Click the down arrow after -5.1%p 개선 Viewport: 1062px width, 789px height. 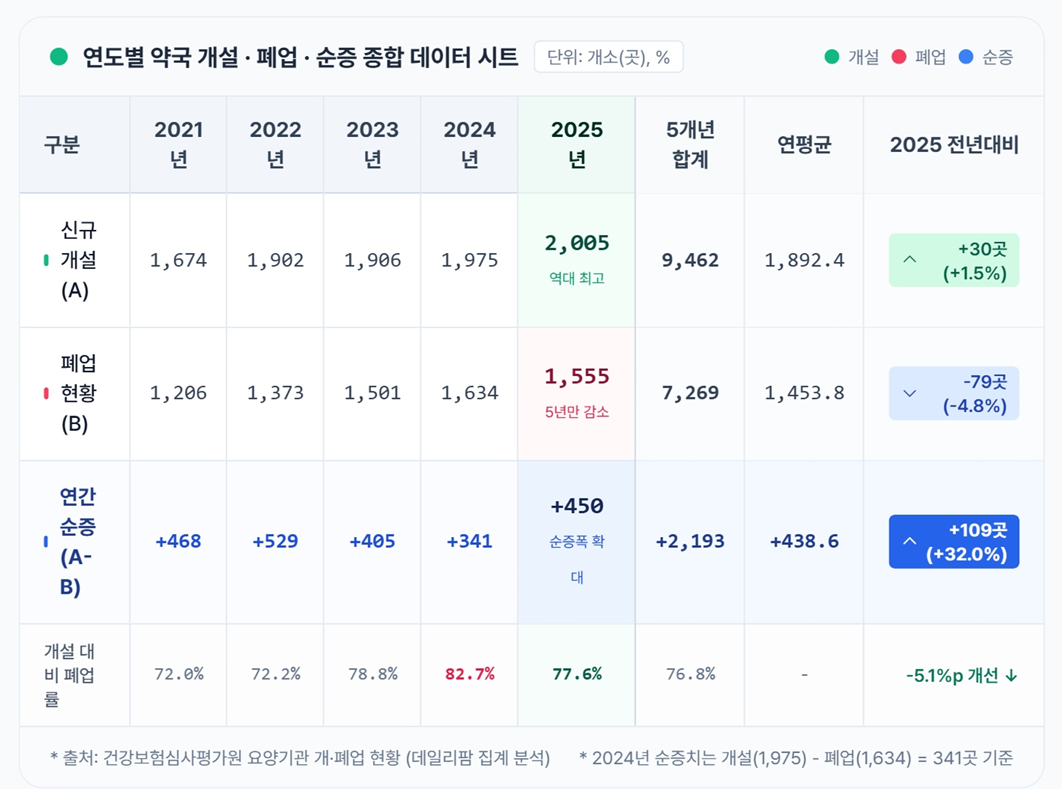point(1011,675)
